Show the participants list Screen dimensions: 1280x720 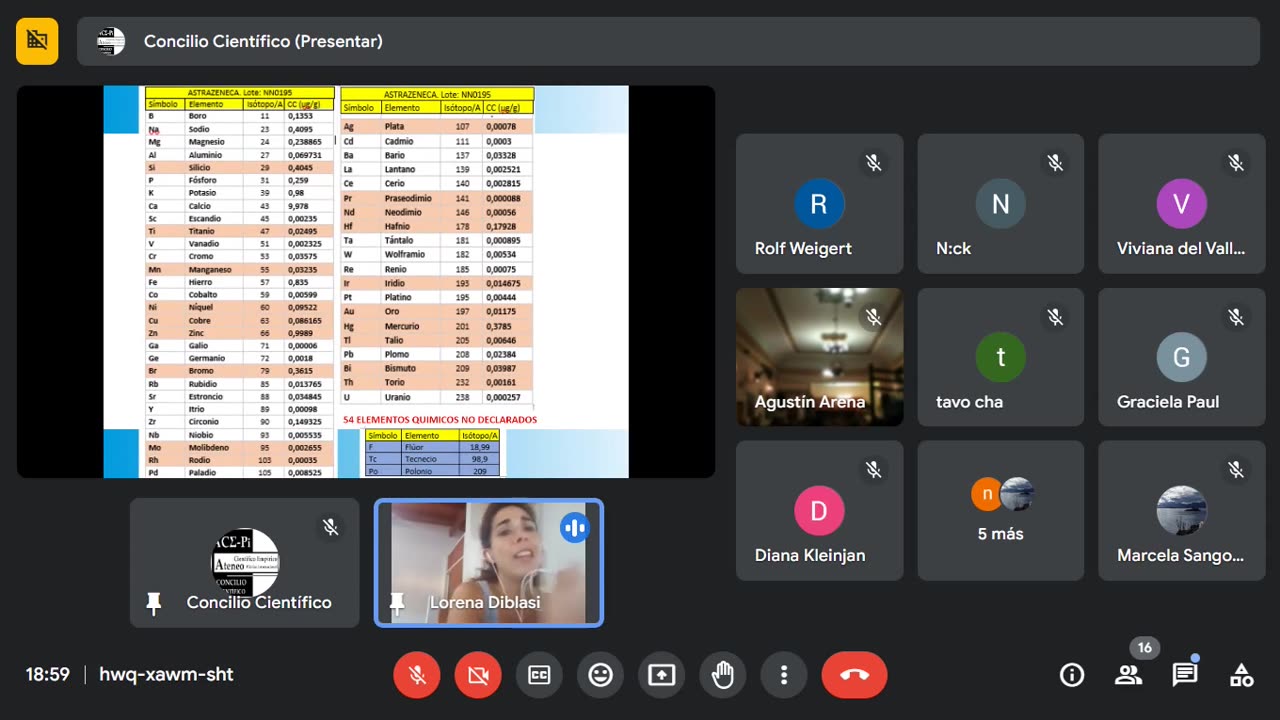[1128, 675]
